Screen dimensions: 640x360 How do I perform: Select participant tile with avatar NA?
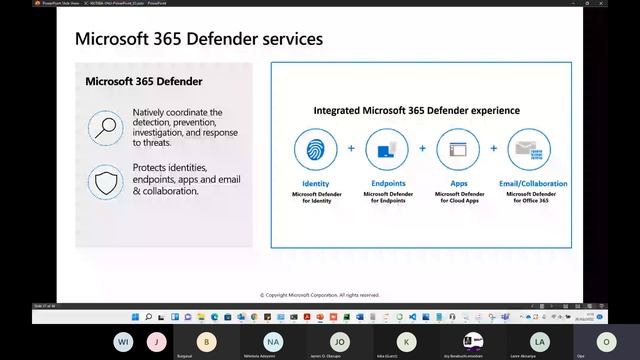[x=273, y=342]
